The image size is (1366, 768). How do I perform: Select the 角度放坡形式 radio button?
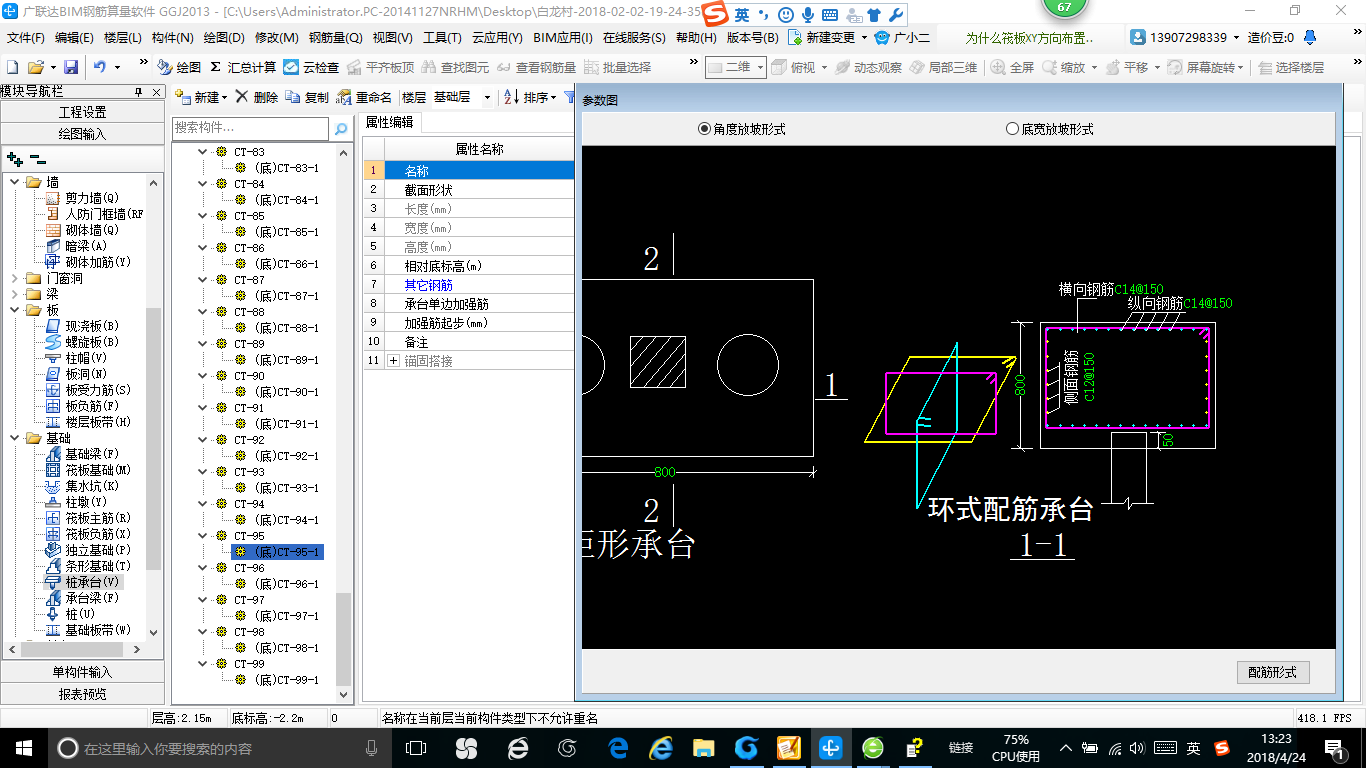click(x=705, y=129)
